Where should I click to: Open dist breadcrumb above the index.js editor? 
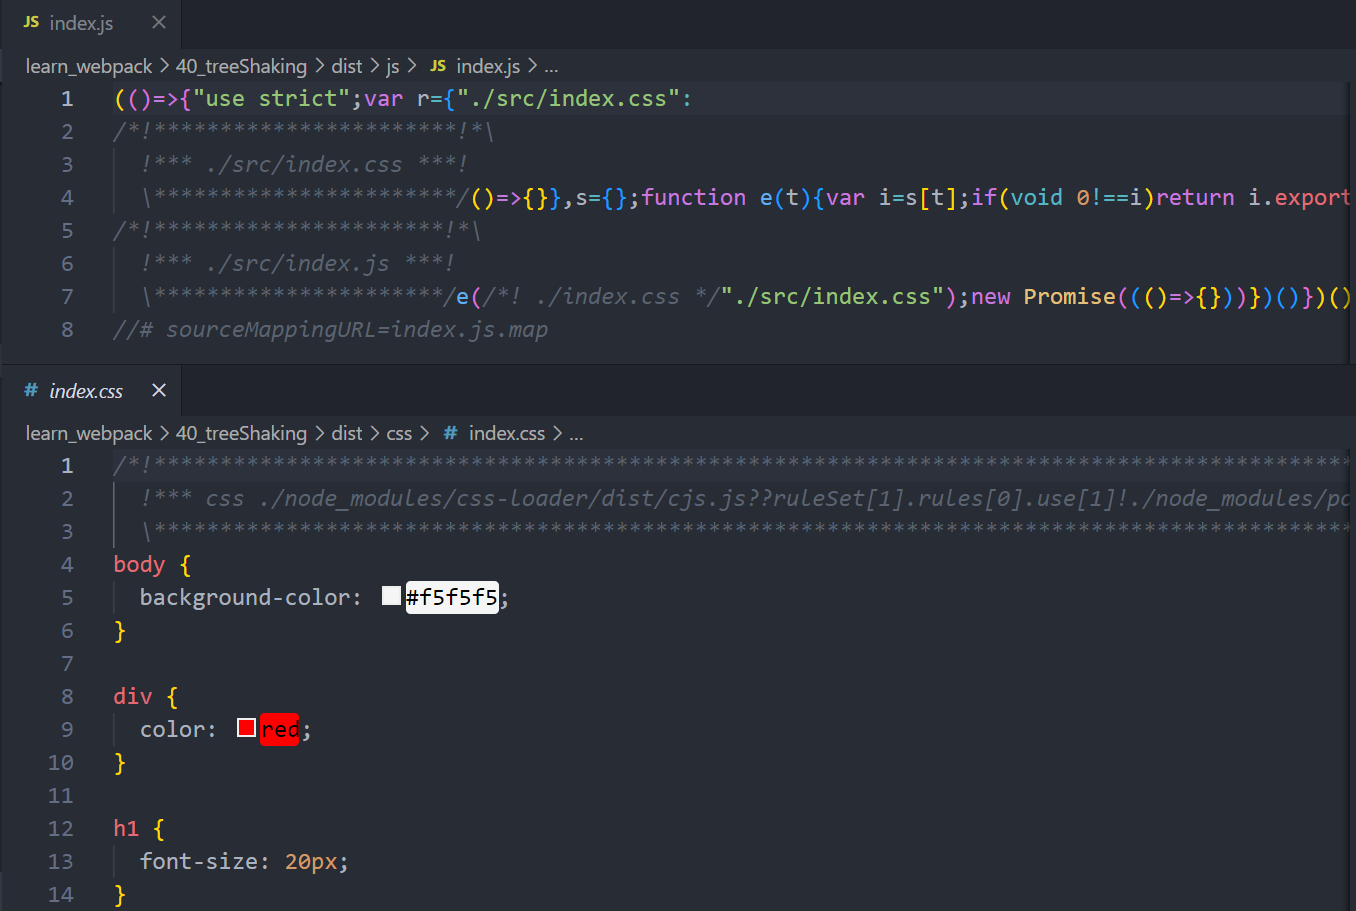(x=347, y=66)
